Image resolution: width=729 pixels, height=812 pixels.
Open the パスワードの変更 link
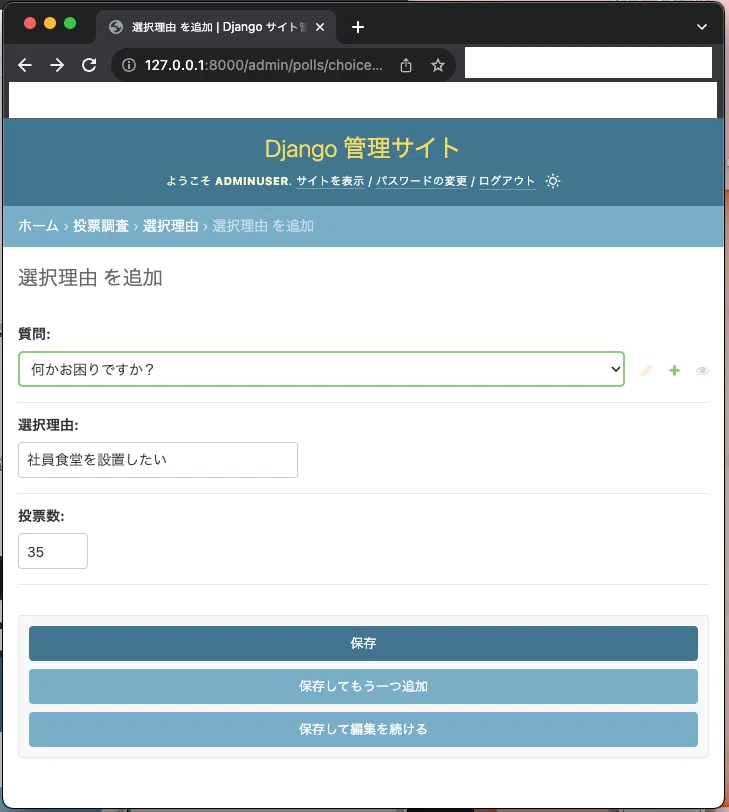click(x=421, y=181)
